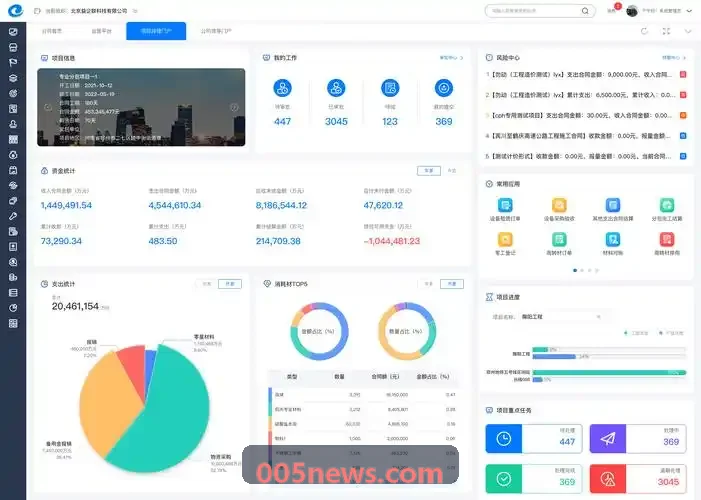Click the long green progress bar in 项目进度

(x=609, y=372)
